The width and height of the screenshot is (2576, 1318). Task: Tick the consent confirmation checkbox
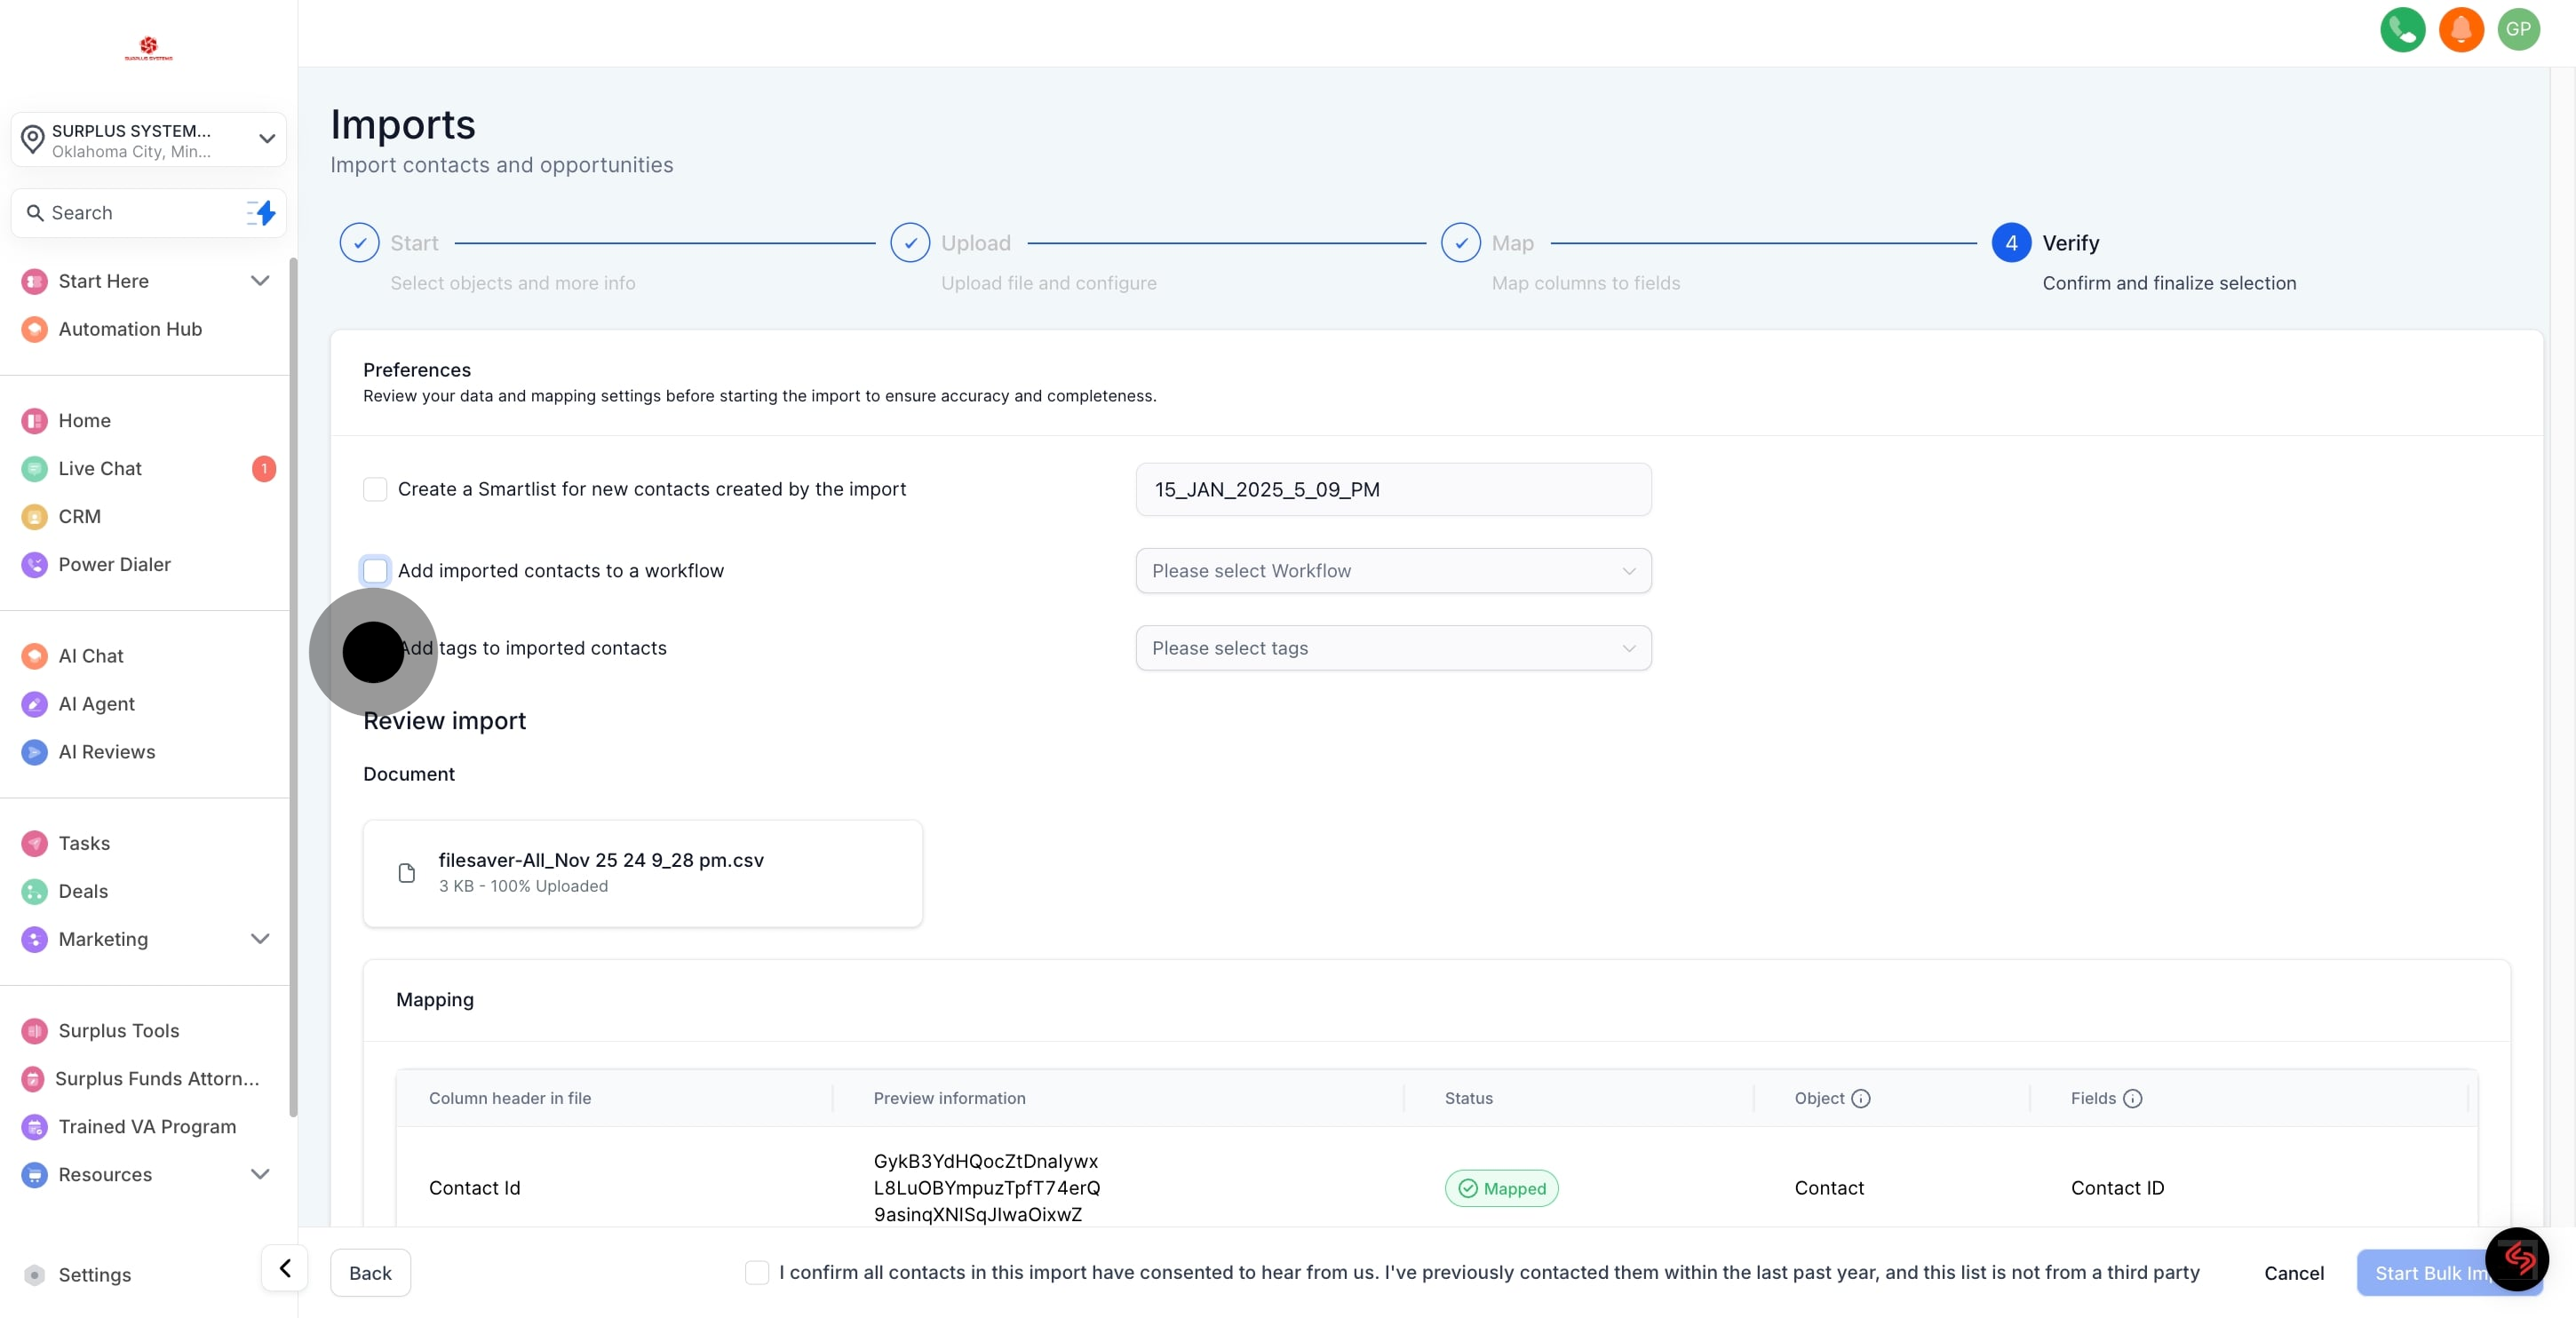757,1273
